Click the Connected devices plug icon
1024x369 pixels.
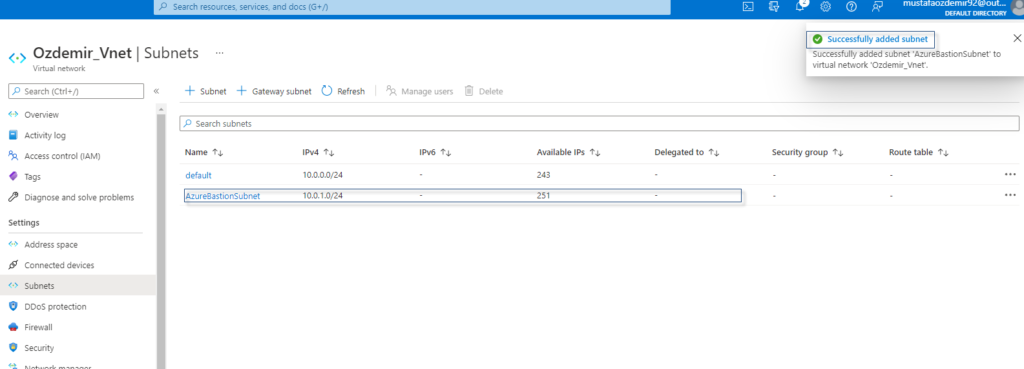coord(12,265)
